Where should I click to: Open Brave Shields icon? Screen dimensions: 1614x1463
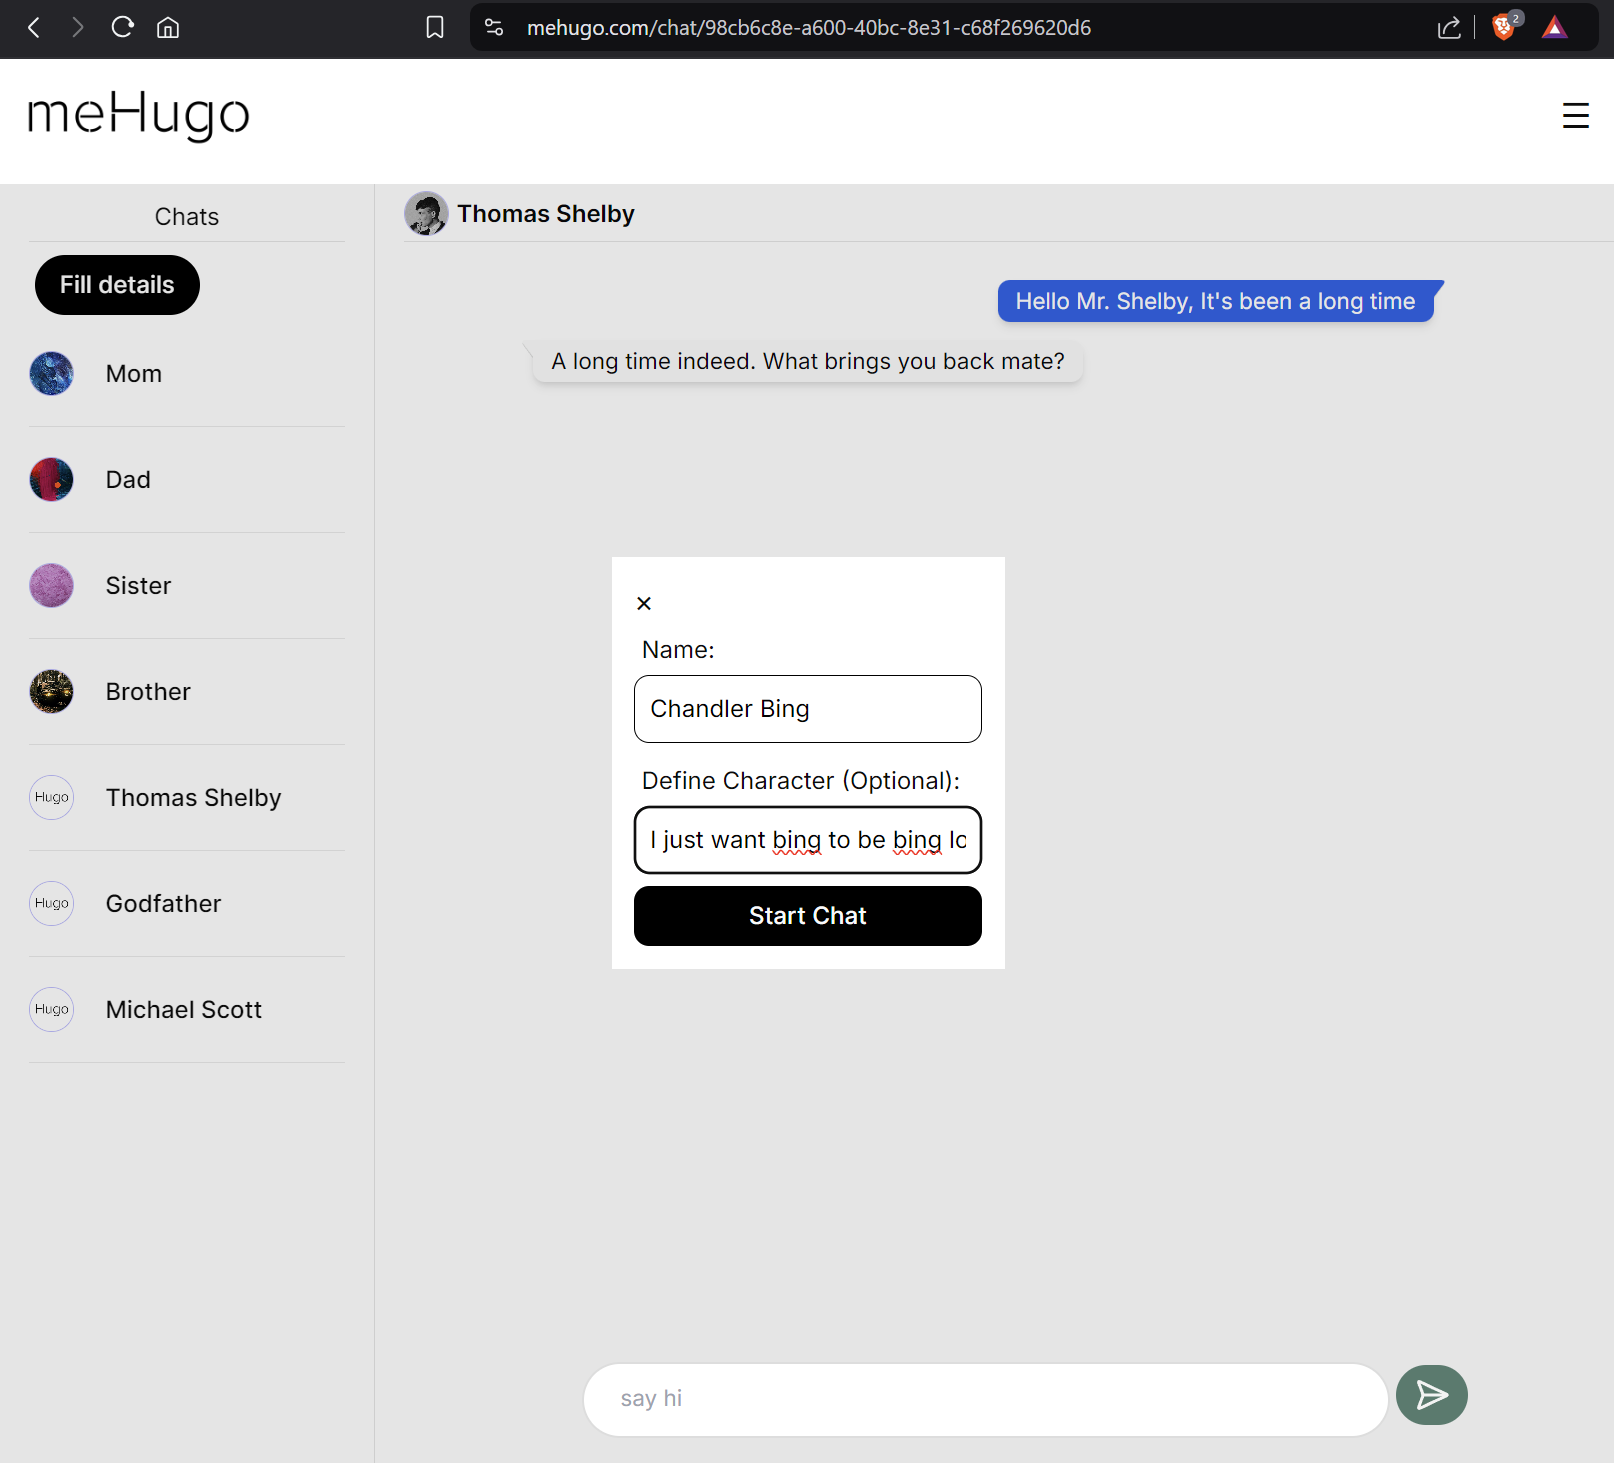click(x=1505, y=27)
